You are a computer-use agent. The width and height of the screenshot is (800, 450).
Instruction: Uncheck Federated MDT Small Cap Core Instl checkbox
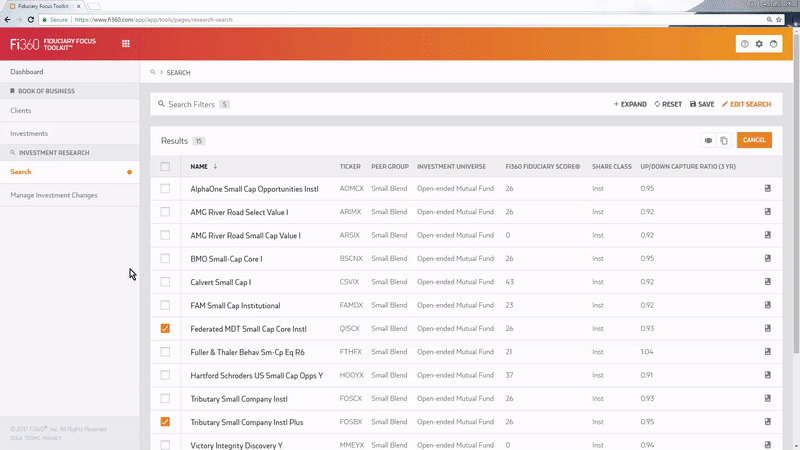click(165, 329)
